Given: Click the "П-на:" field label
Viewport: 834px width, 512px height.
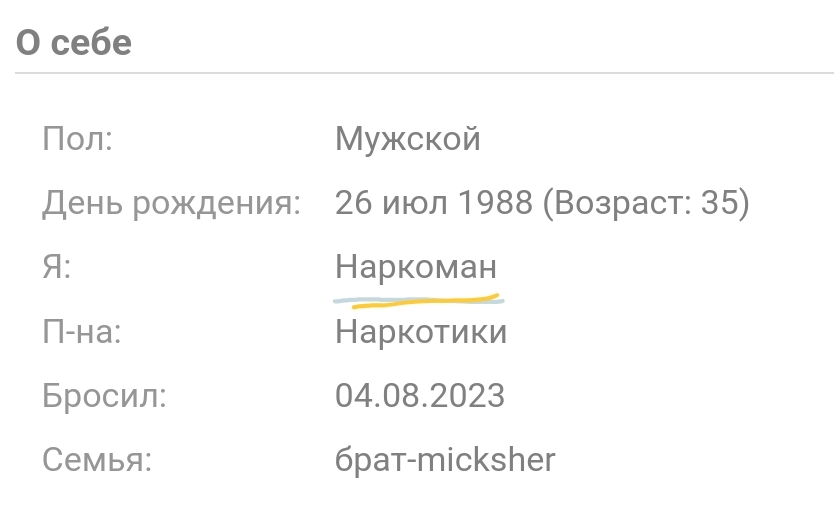Looking at the screenshot, I should point(81,332).
